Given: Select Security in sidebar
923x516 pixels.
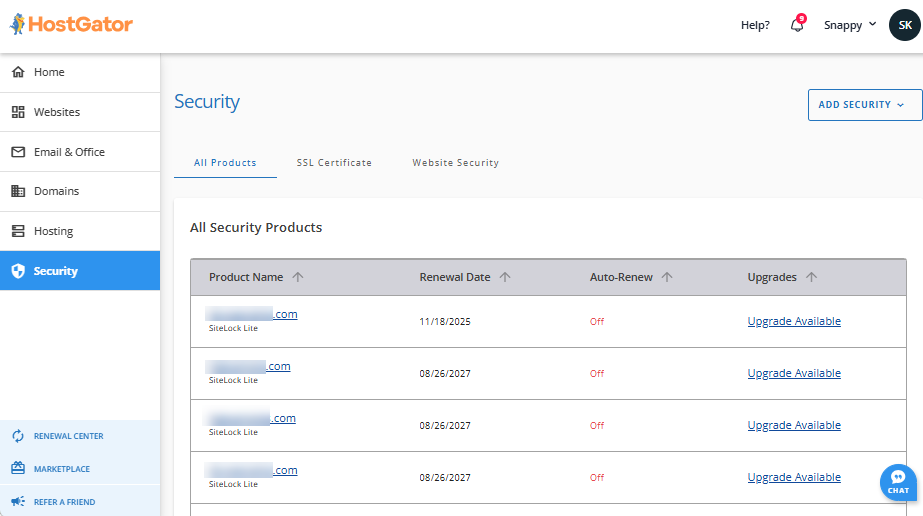Looking at the screenshot, I should [x=80, y=271].
